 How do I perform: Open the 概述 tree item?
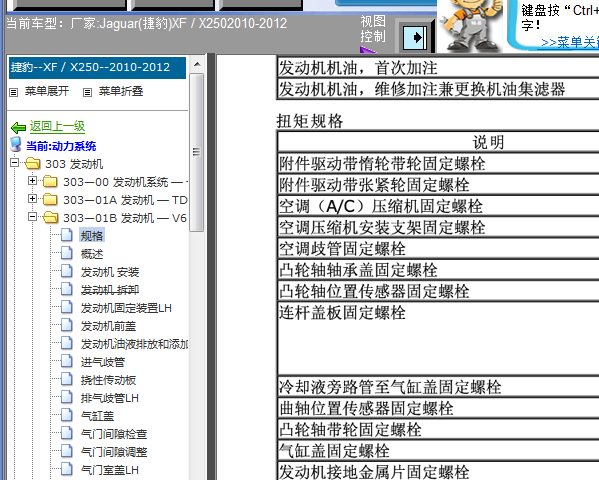pos(92,254)
